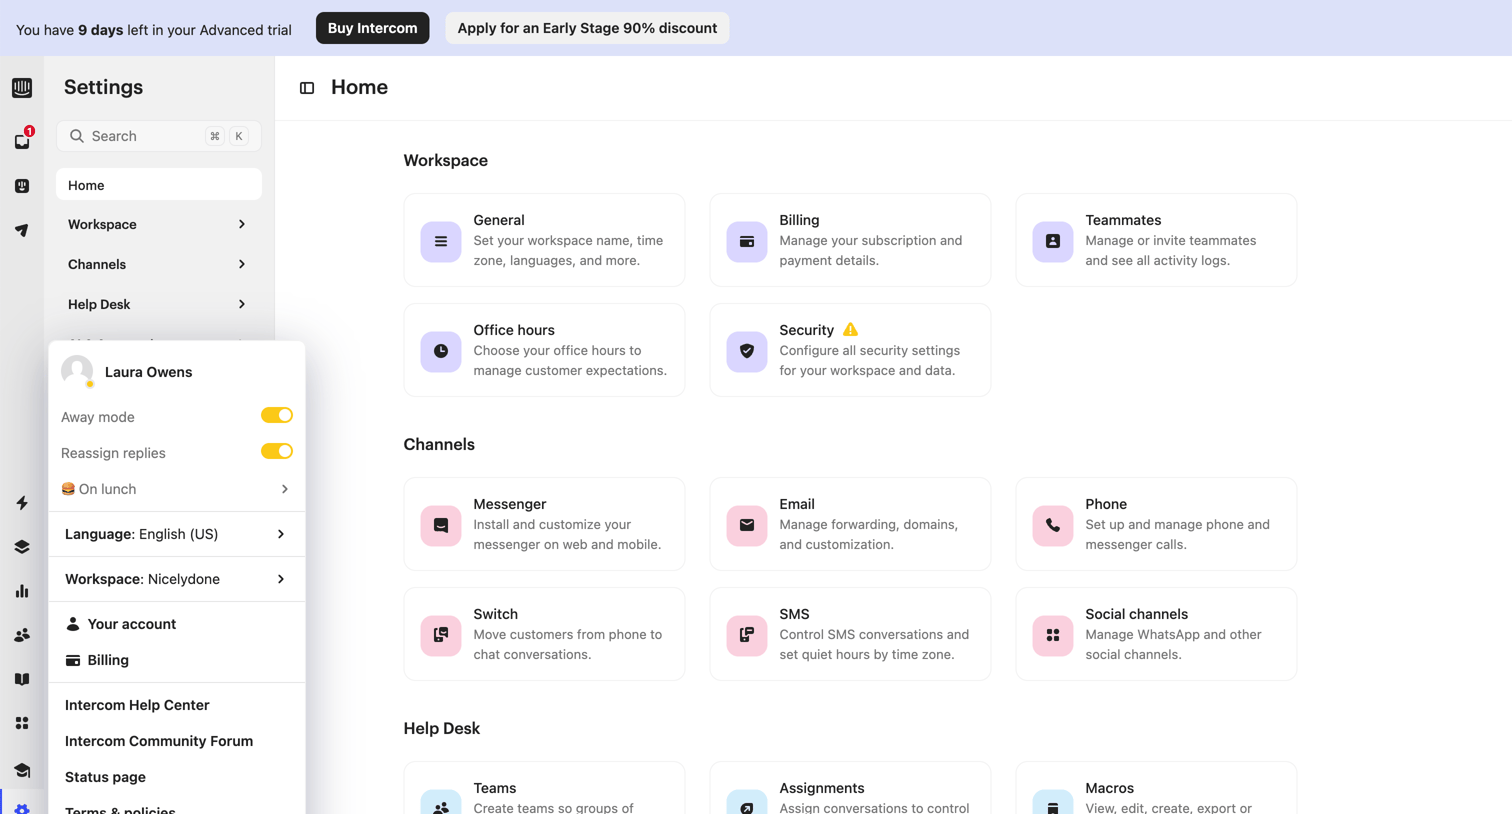Click the graduation cap onboarding icon

[x=22, y=770]
